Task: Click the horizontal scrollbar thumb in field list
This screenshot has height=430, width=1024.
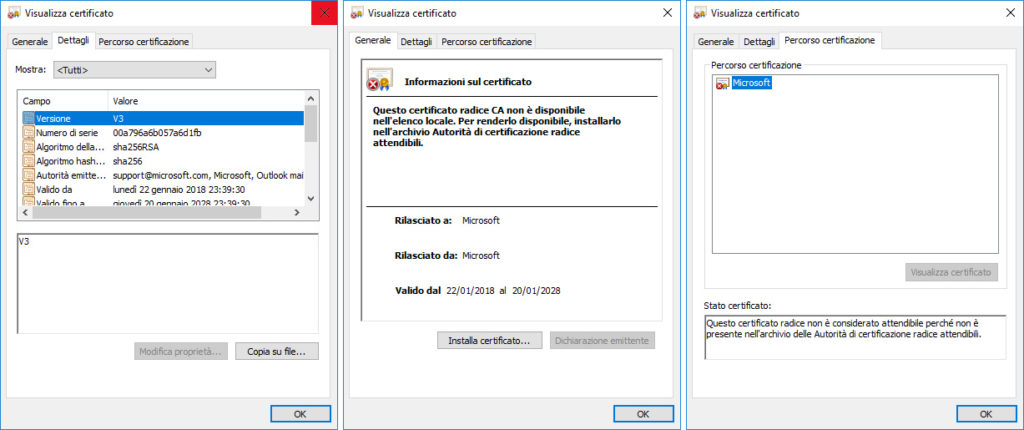Action: pos(146,213)
